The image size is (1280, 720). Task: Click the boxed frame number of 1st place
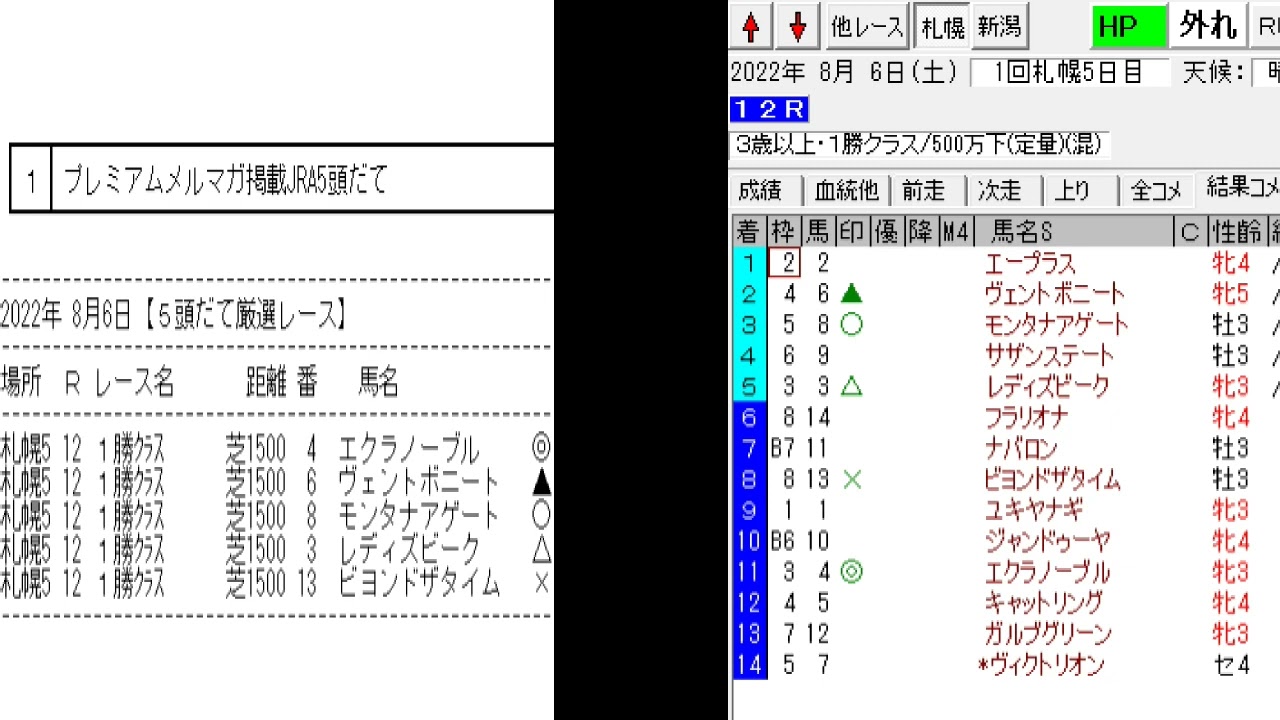click(x=785, y=263)
